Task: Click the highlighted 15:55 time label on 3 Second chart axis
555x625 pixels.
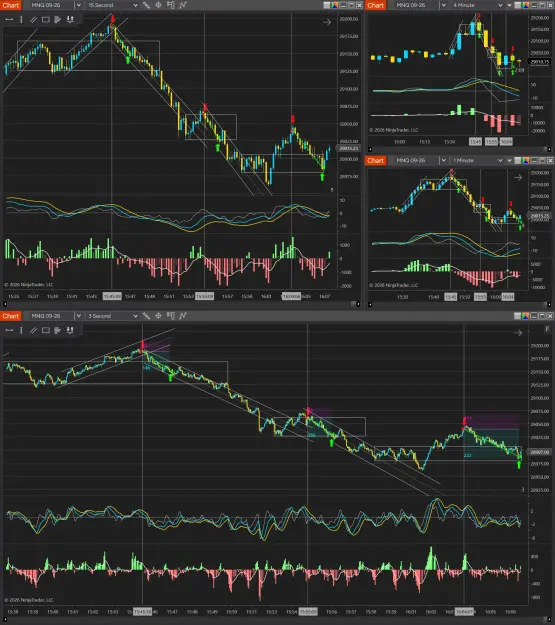Action: tap(308, 611)
